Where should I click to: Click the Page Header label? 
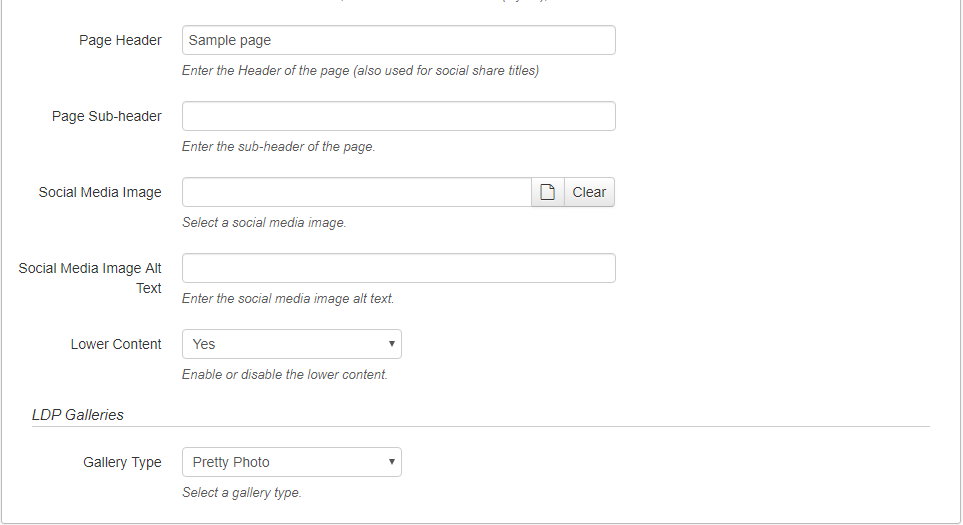pyautogui.click(x=120, y=40)
